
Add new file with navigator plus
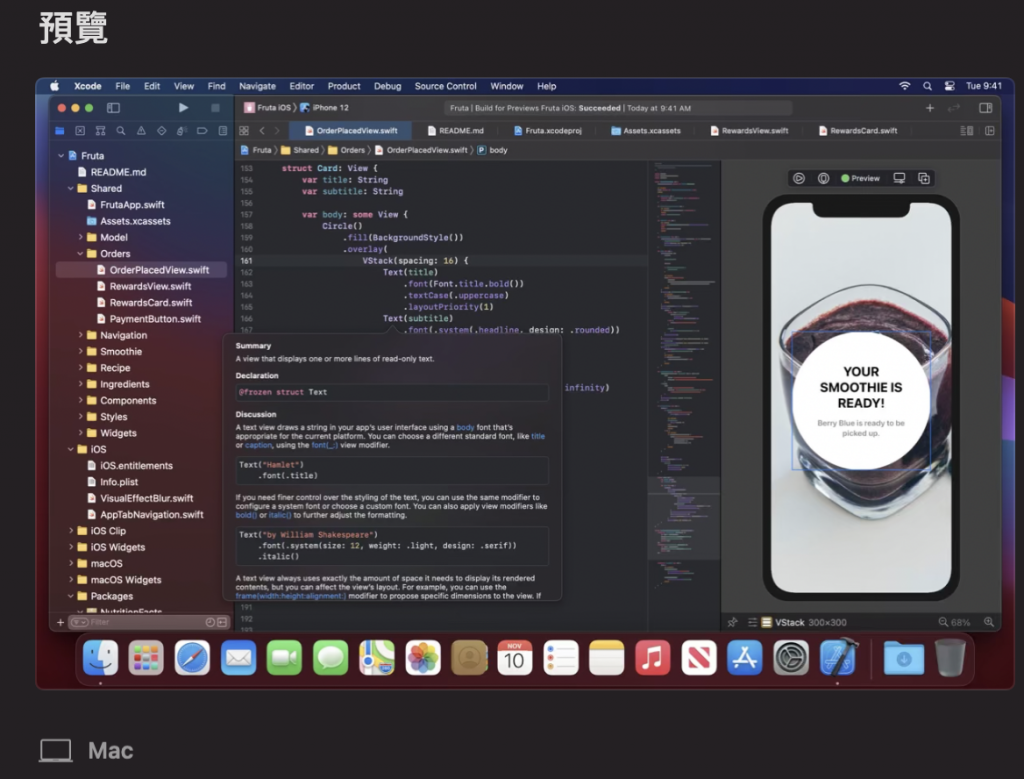click(60, 622)
